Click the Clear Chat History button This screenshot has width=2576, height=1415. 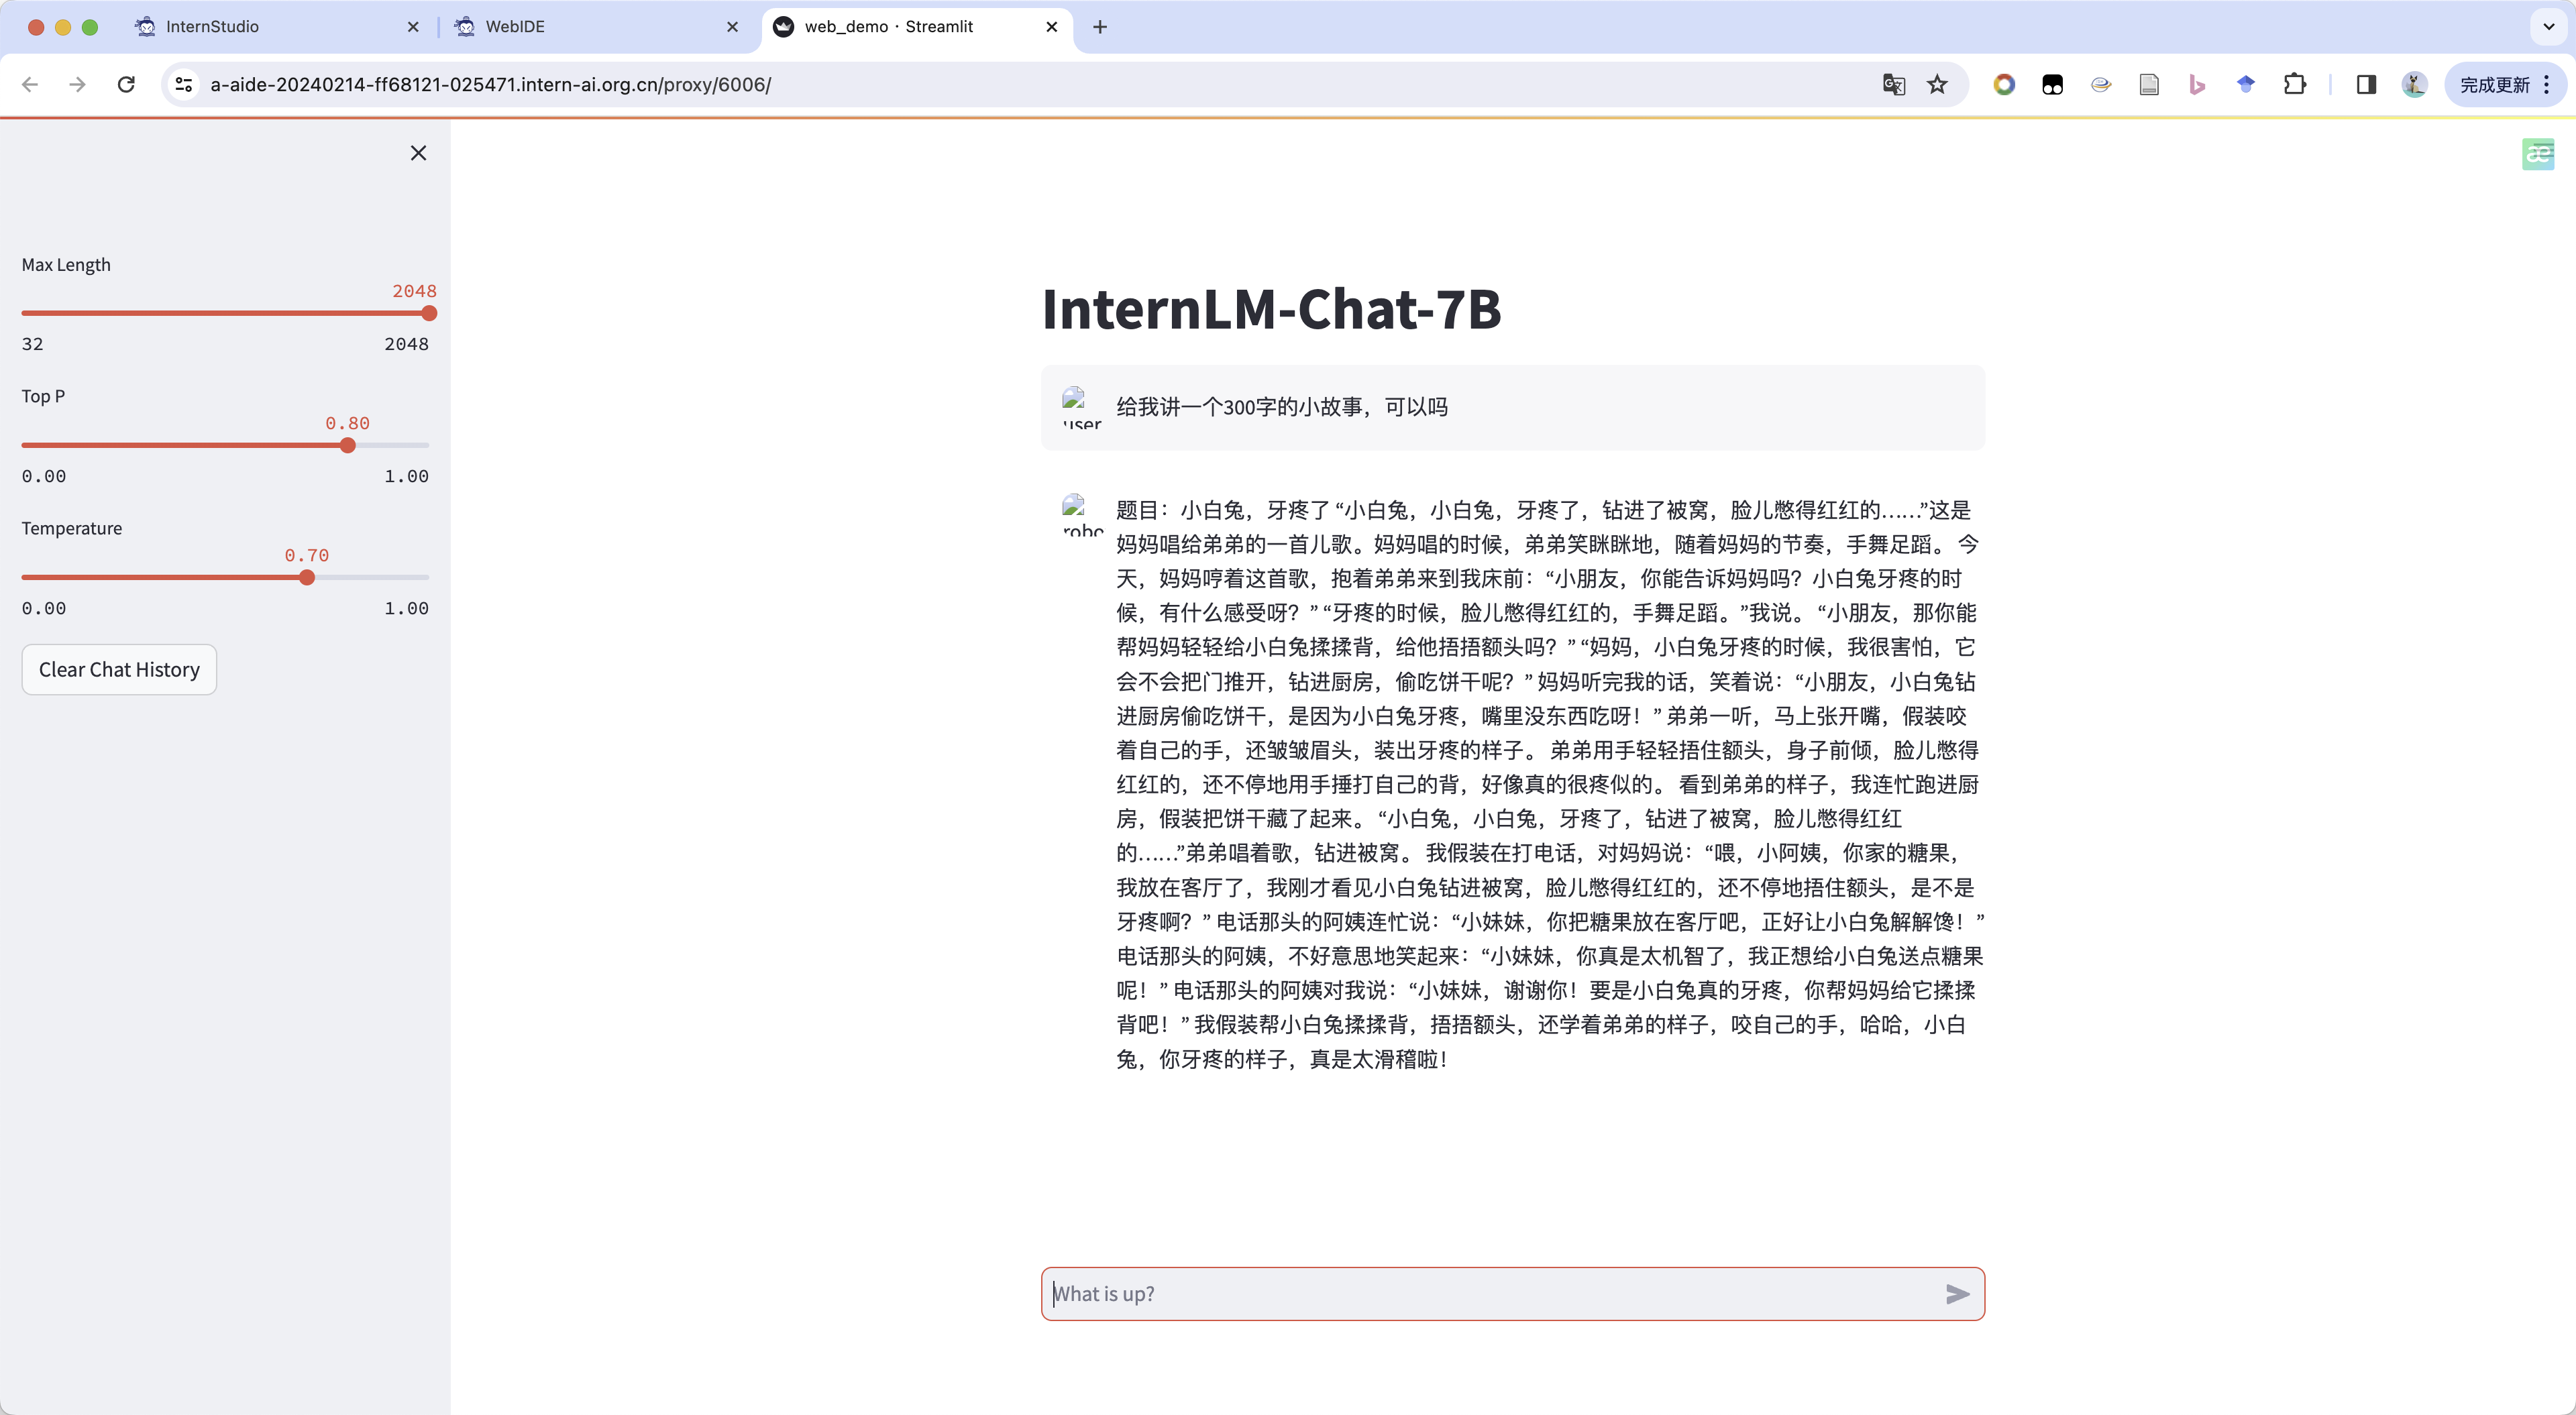click(x=119, y=670)
